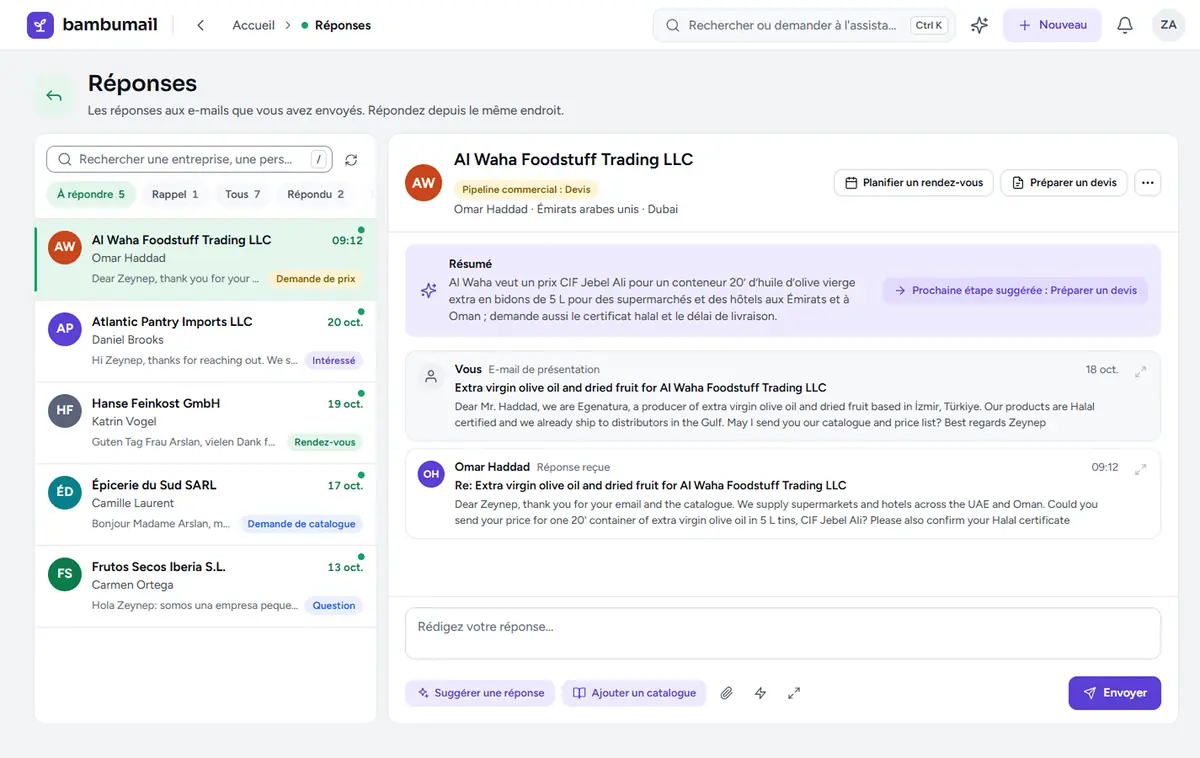Create a new item with Nouveau

[x=1052, y=25]
